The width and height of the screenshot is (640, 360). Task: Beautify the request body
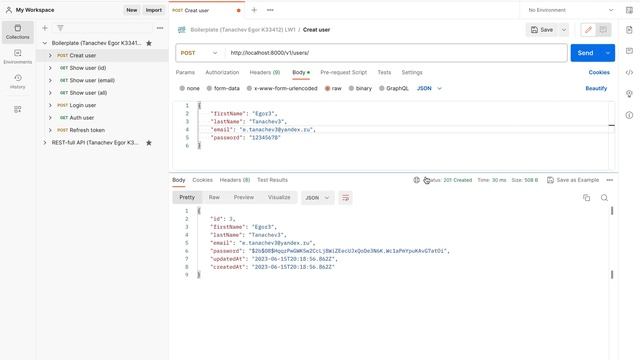click(596, 88)
